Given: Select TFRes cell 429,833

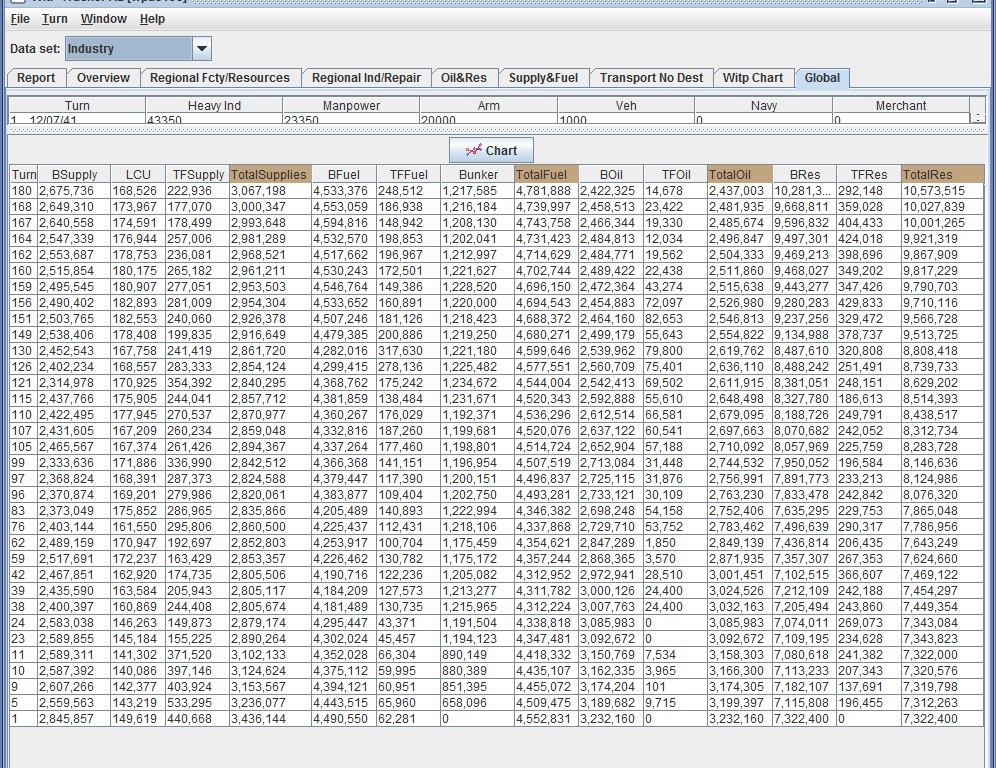Looking at the screenshot, I should coord(868,303).
